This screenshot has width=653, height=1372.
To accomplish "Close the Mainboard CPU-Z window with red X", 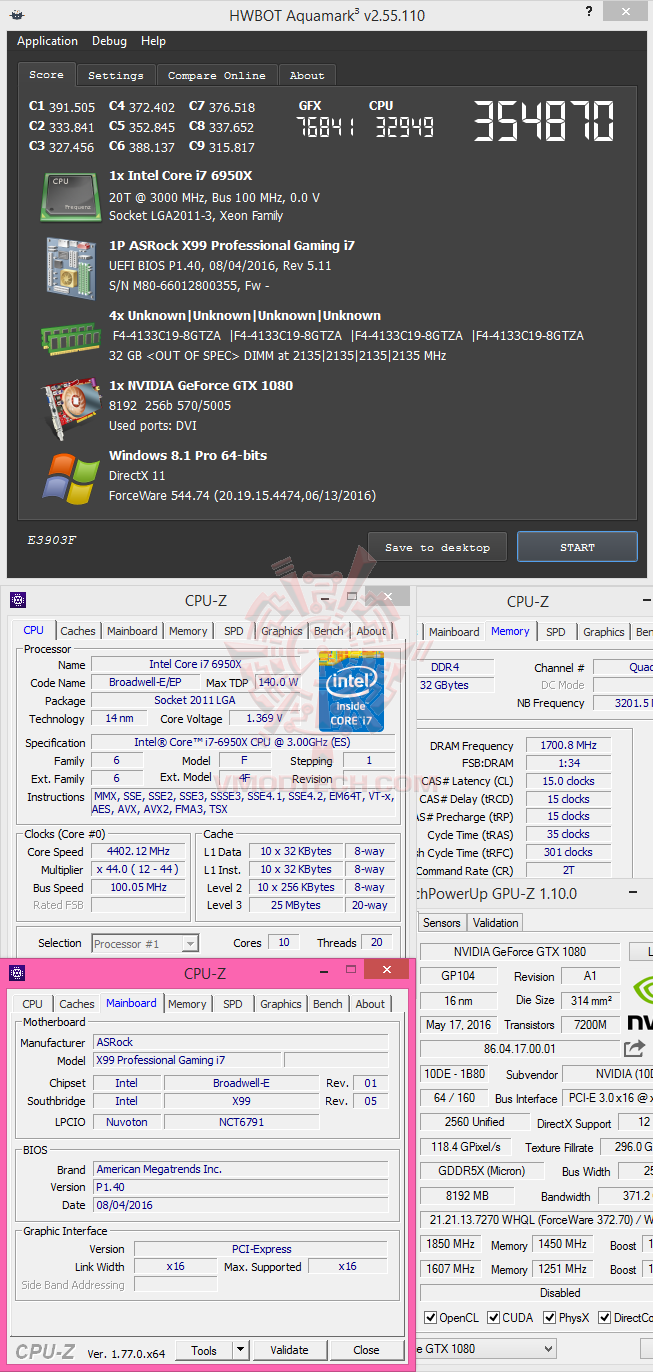I will 386,969.
